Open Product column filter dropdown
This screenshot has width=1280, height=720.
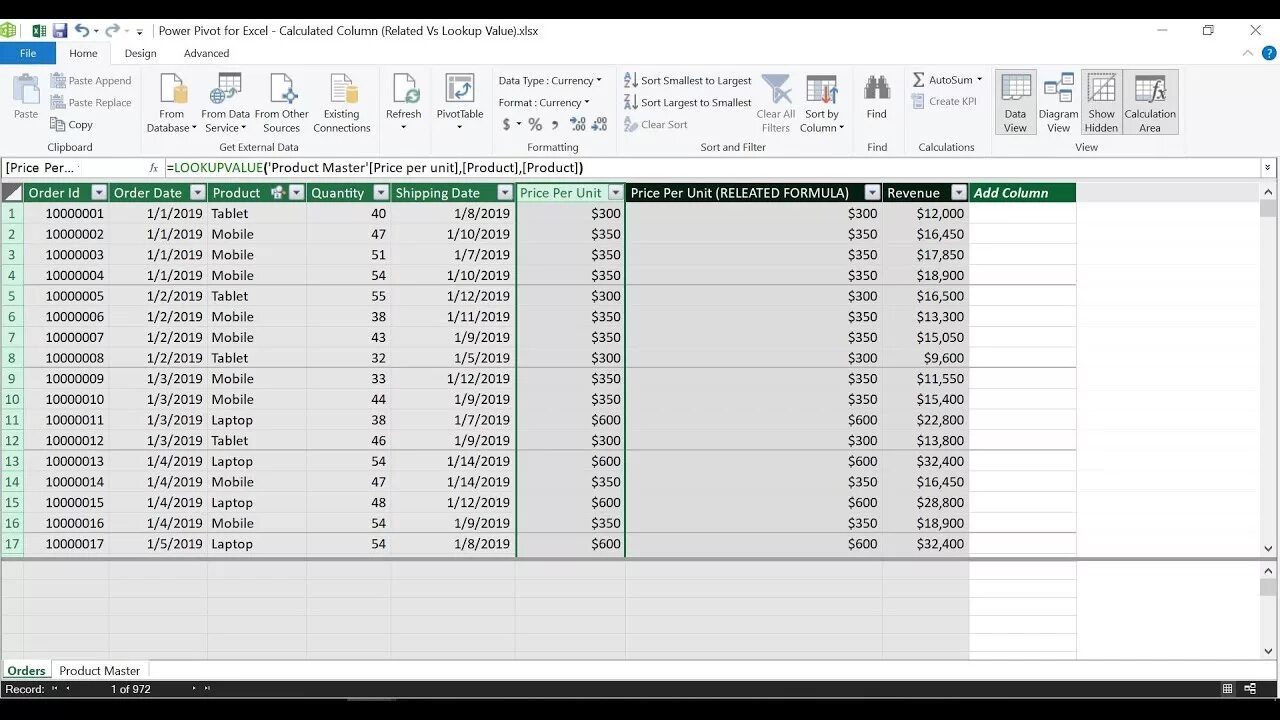pos(296,193)
